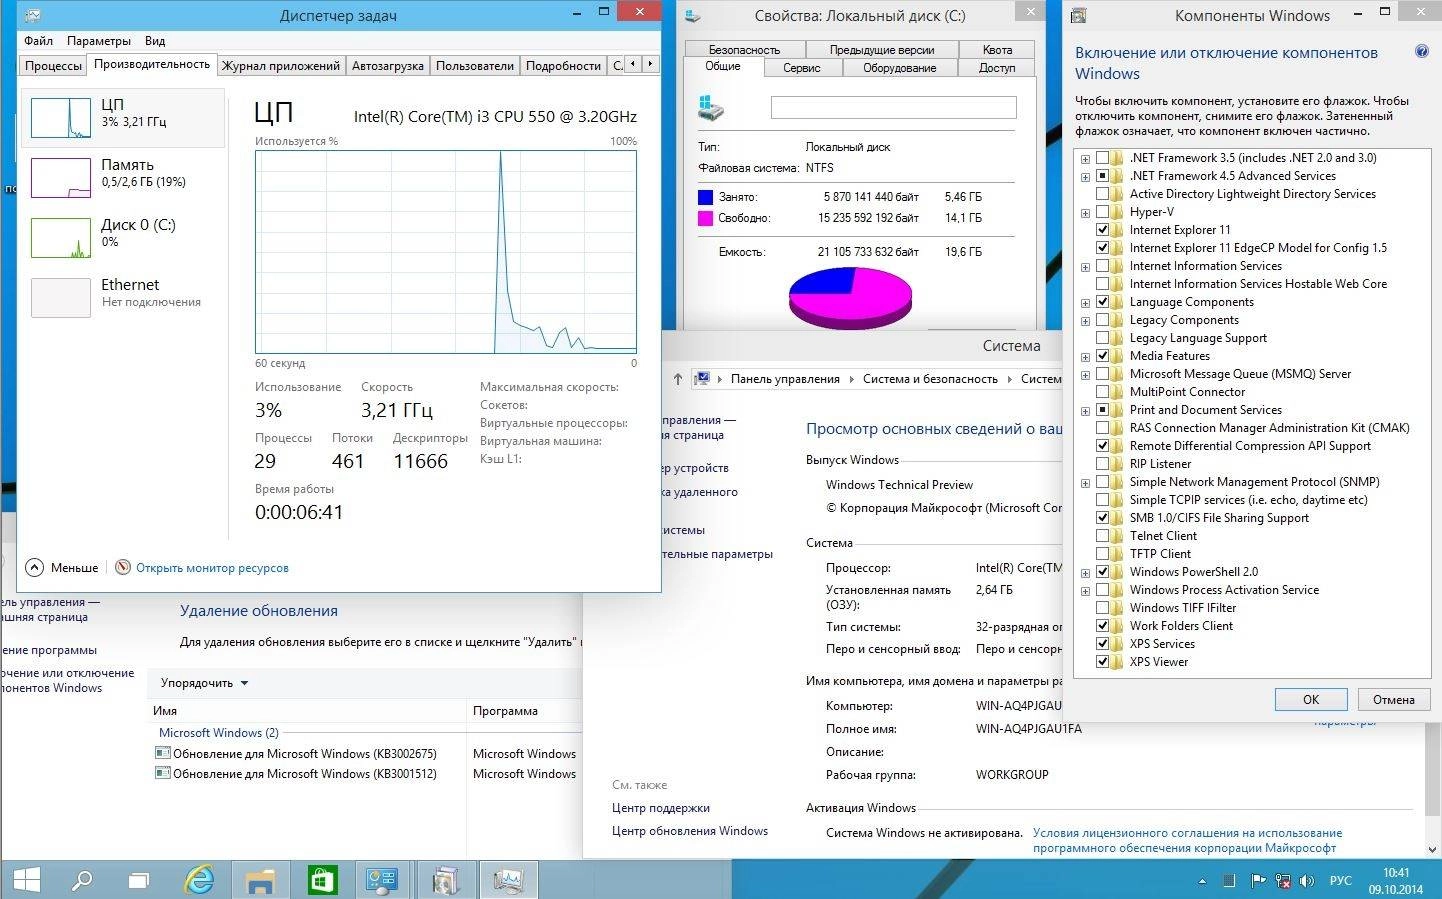Expand Windows PowerShell 2.0 node
1442x899 pixels.
tap(1085, 573)
